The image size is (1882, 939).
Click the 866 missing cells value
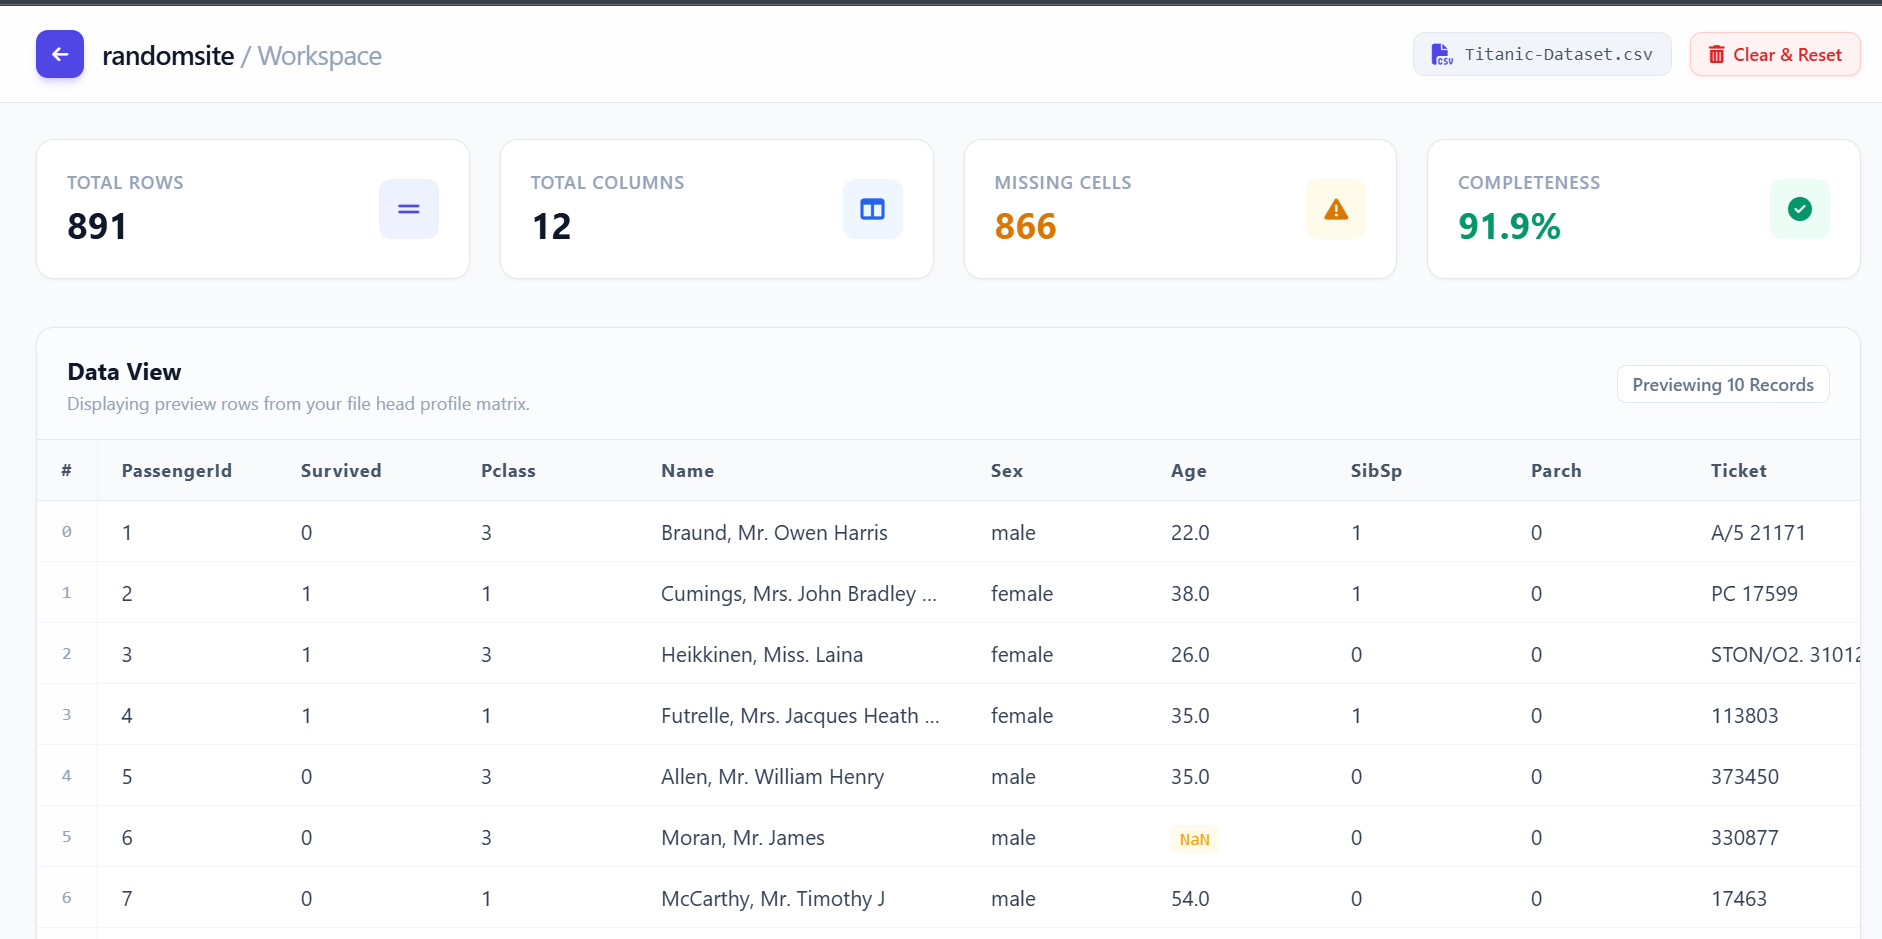[1025, 226]
